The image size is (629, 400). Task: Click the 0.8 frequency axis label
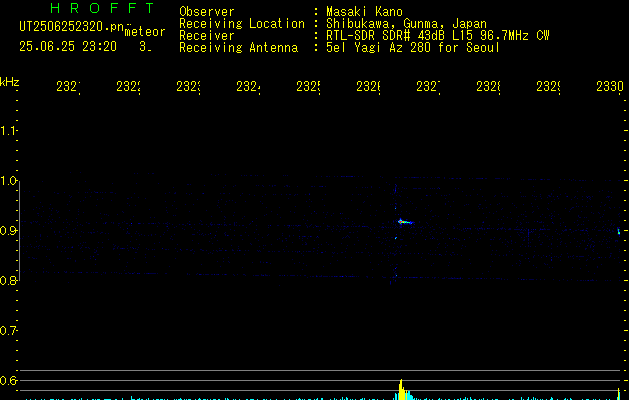tap(8, 280)
